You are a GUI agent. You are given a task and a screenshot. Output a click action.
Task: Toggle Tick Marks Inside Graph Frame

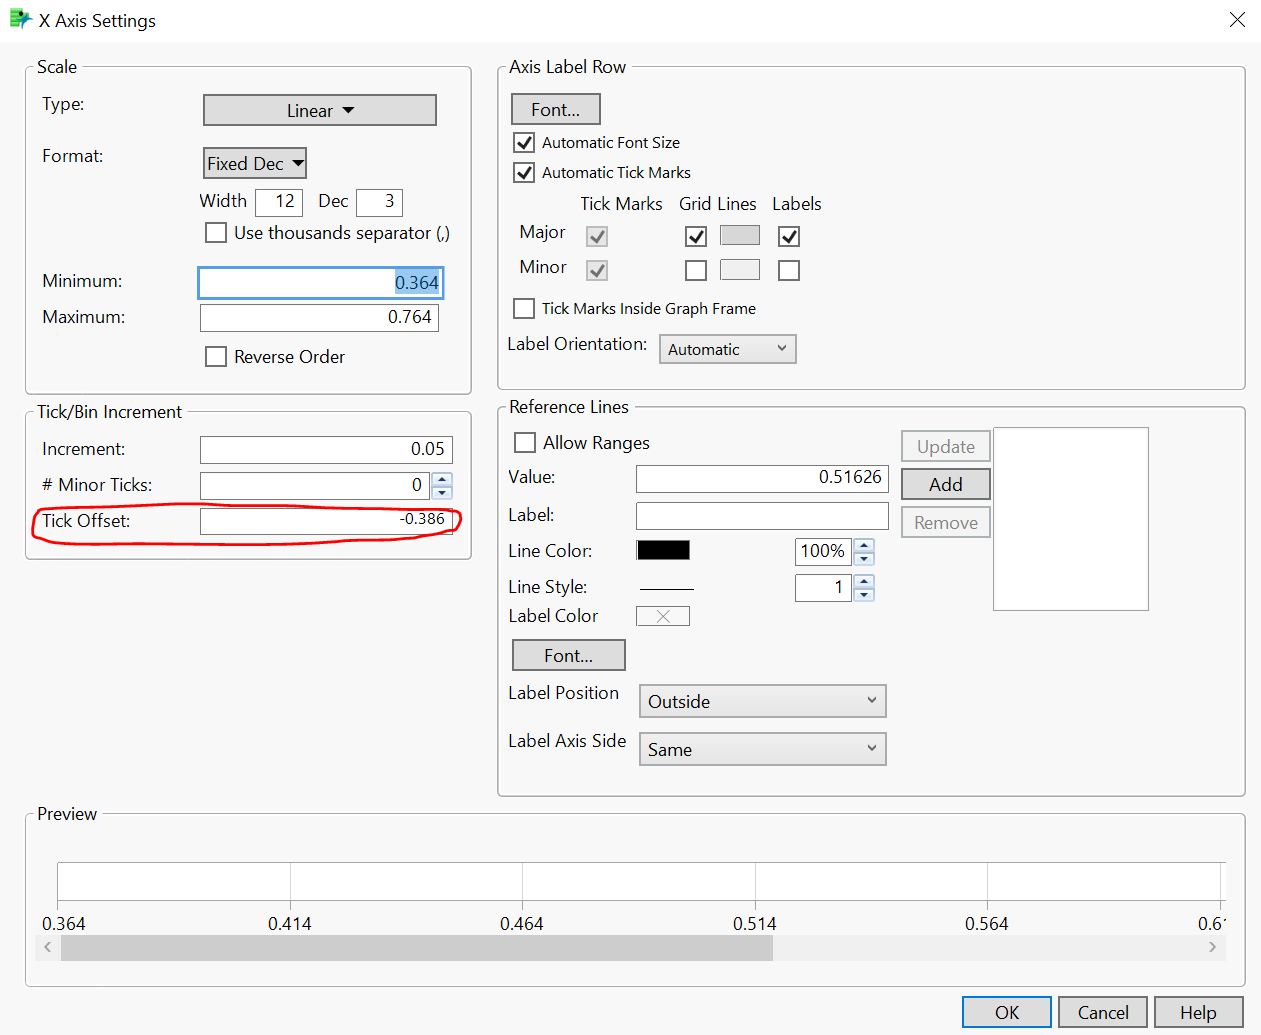pyautogui.click(x=524, y=308)
